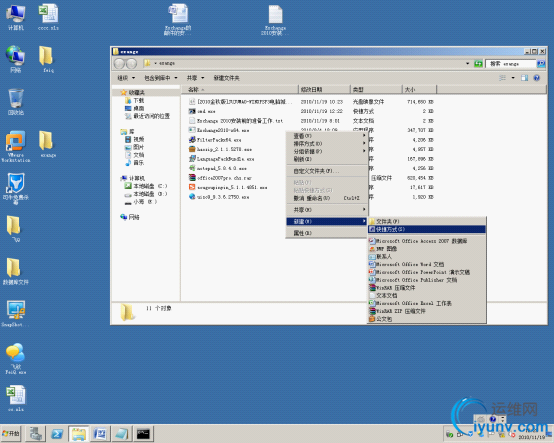Expand the 组织 (Organize) dropdown

[x=126, y=78]
